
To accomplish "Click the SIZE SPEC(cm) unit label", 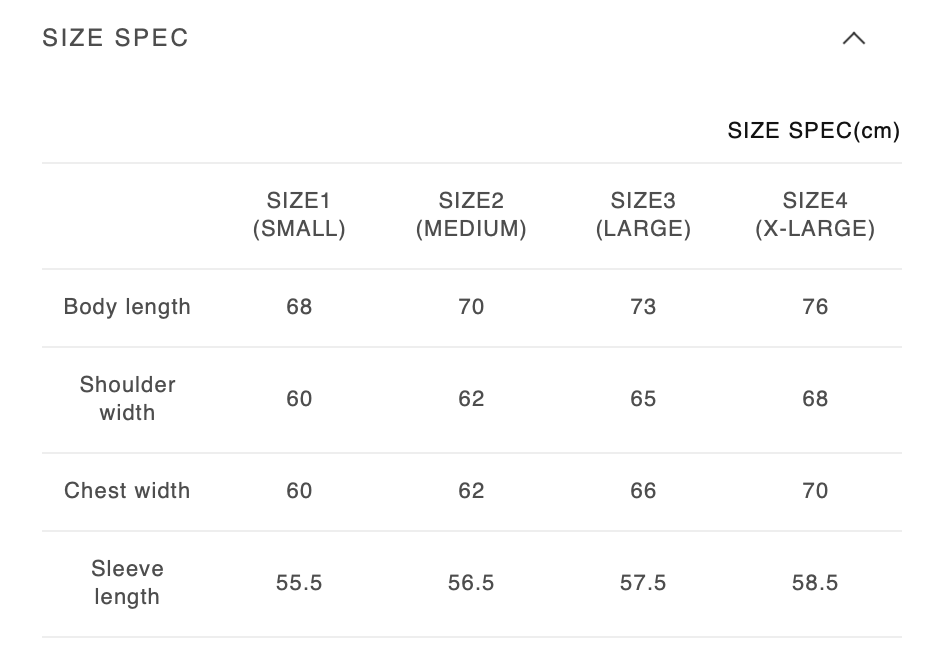I will [x=813, y=131].
